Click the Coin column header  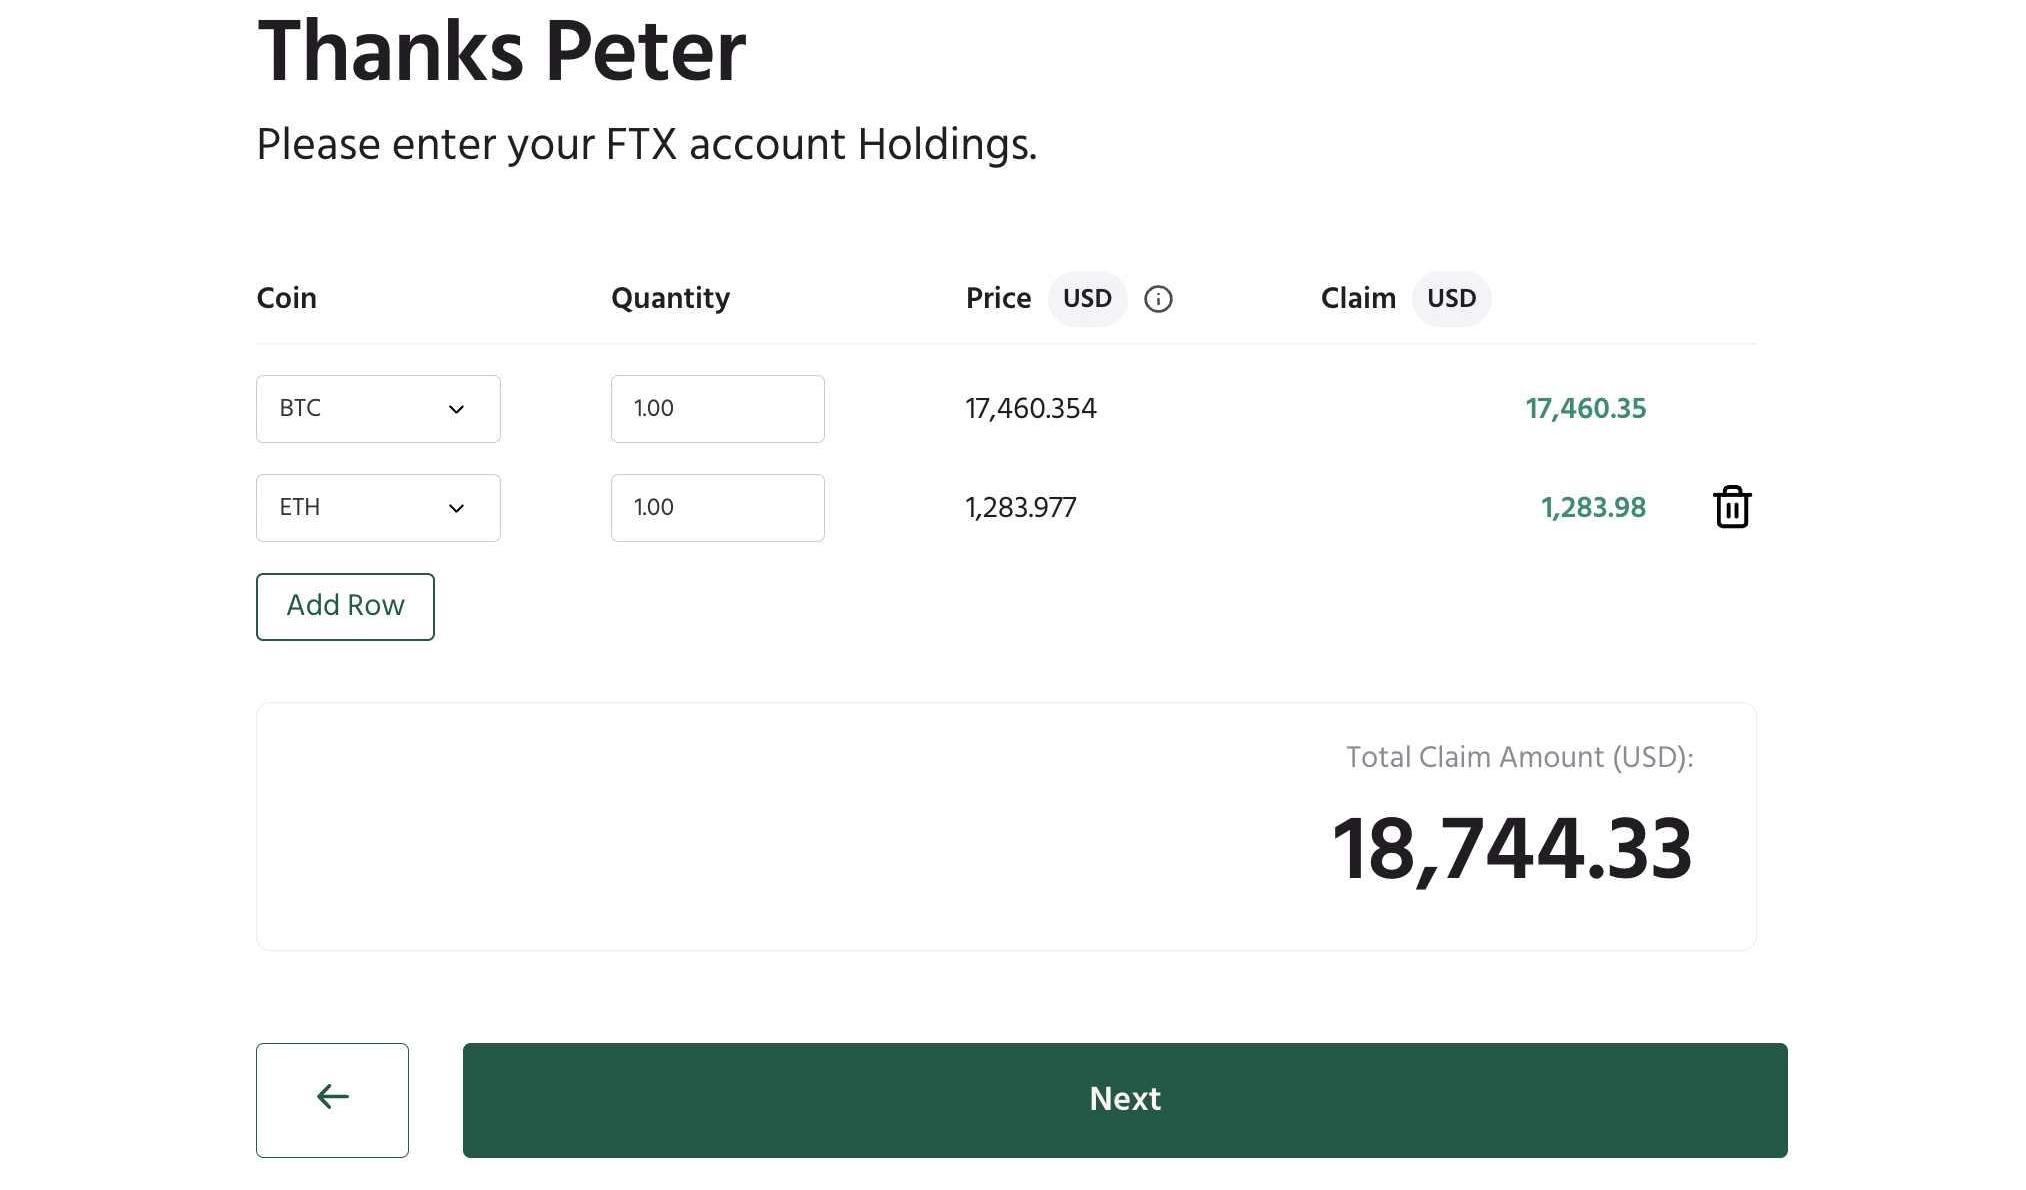point(287,298)
